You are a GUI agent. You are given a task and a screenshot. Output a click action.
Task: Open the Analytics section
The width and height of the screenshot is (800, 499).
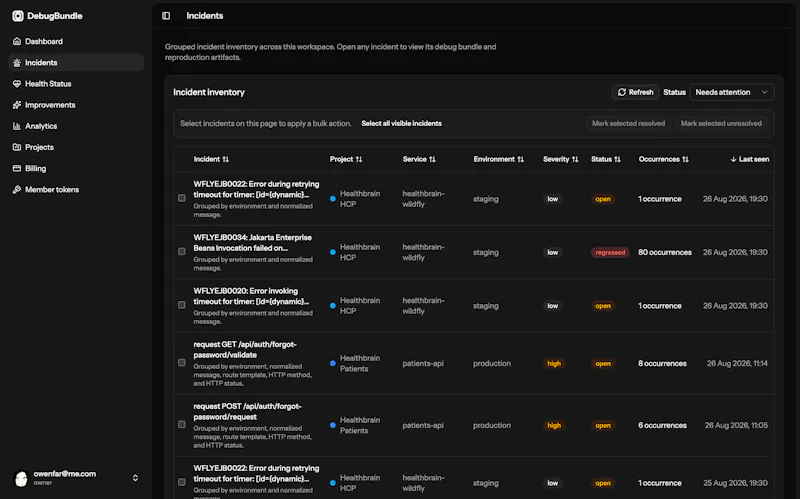77,126
